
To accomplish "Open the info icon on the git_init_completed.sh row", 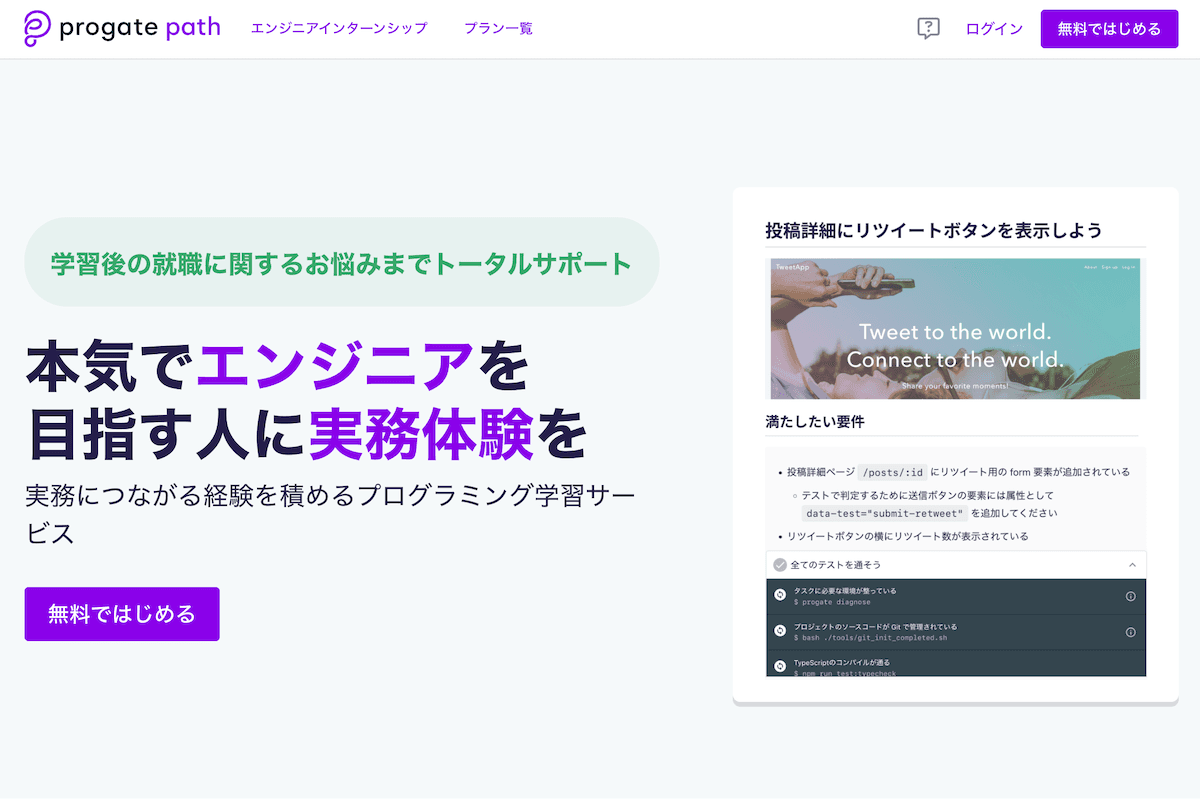I will pyautogui.click(x=1131, y=632).
